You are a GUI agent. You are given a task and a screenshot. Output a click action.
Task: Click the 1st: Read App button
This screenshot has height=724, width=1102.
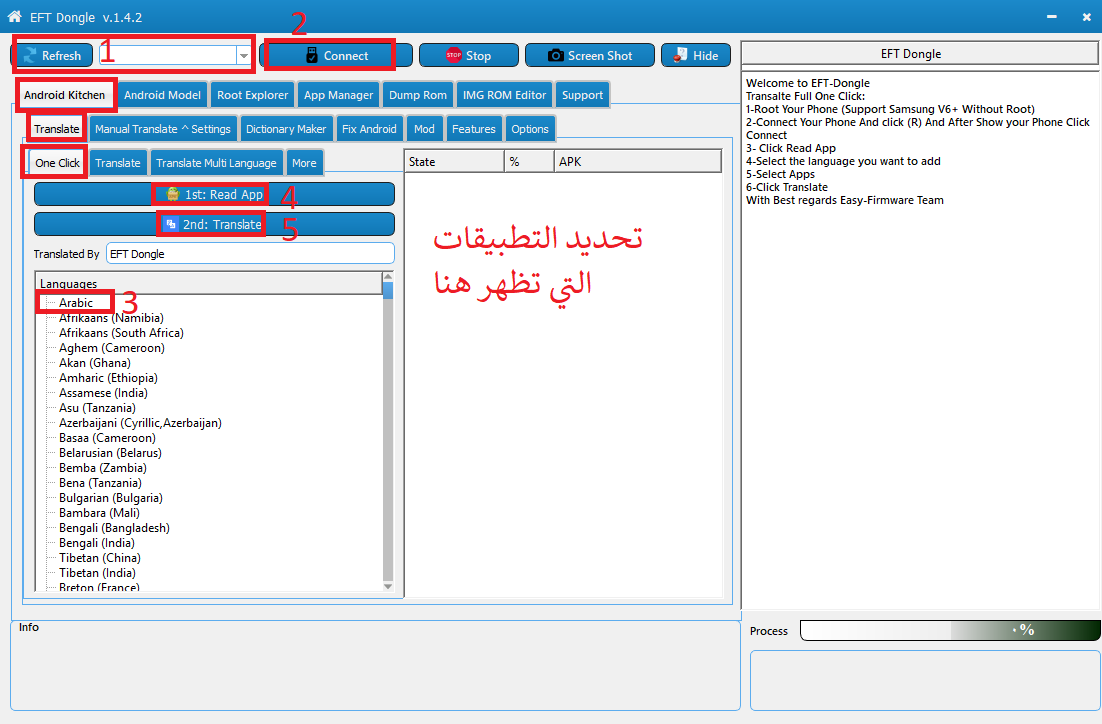(214, 194)
